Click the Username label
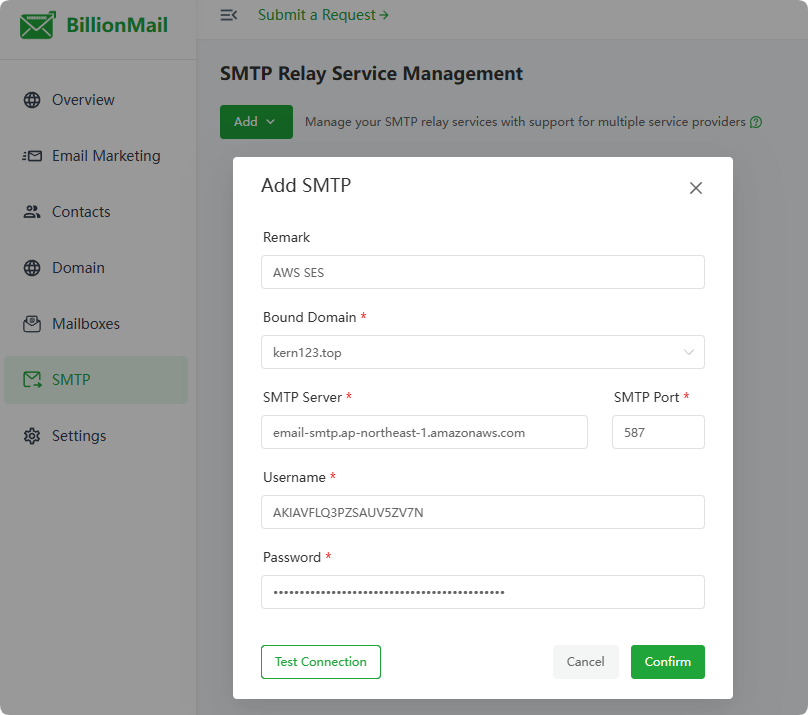The image size is (808, 715). tap(294, 478)
